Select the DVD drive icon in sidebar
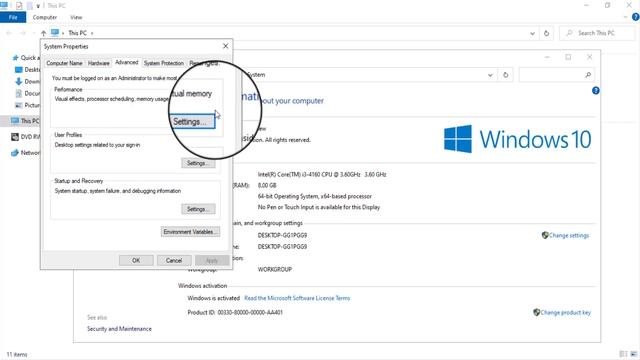 15,137
